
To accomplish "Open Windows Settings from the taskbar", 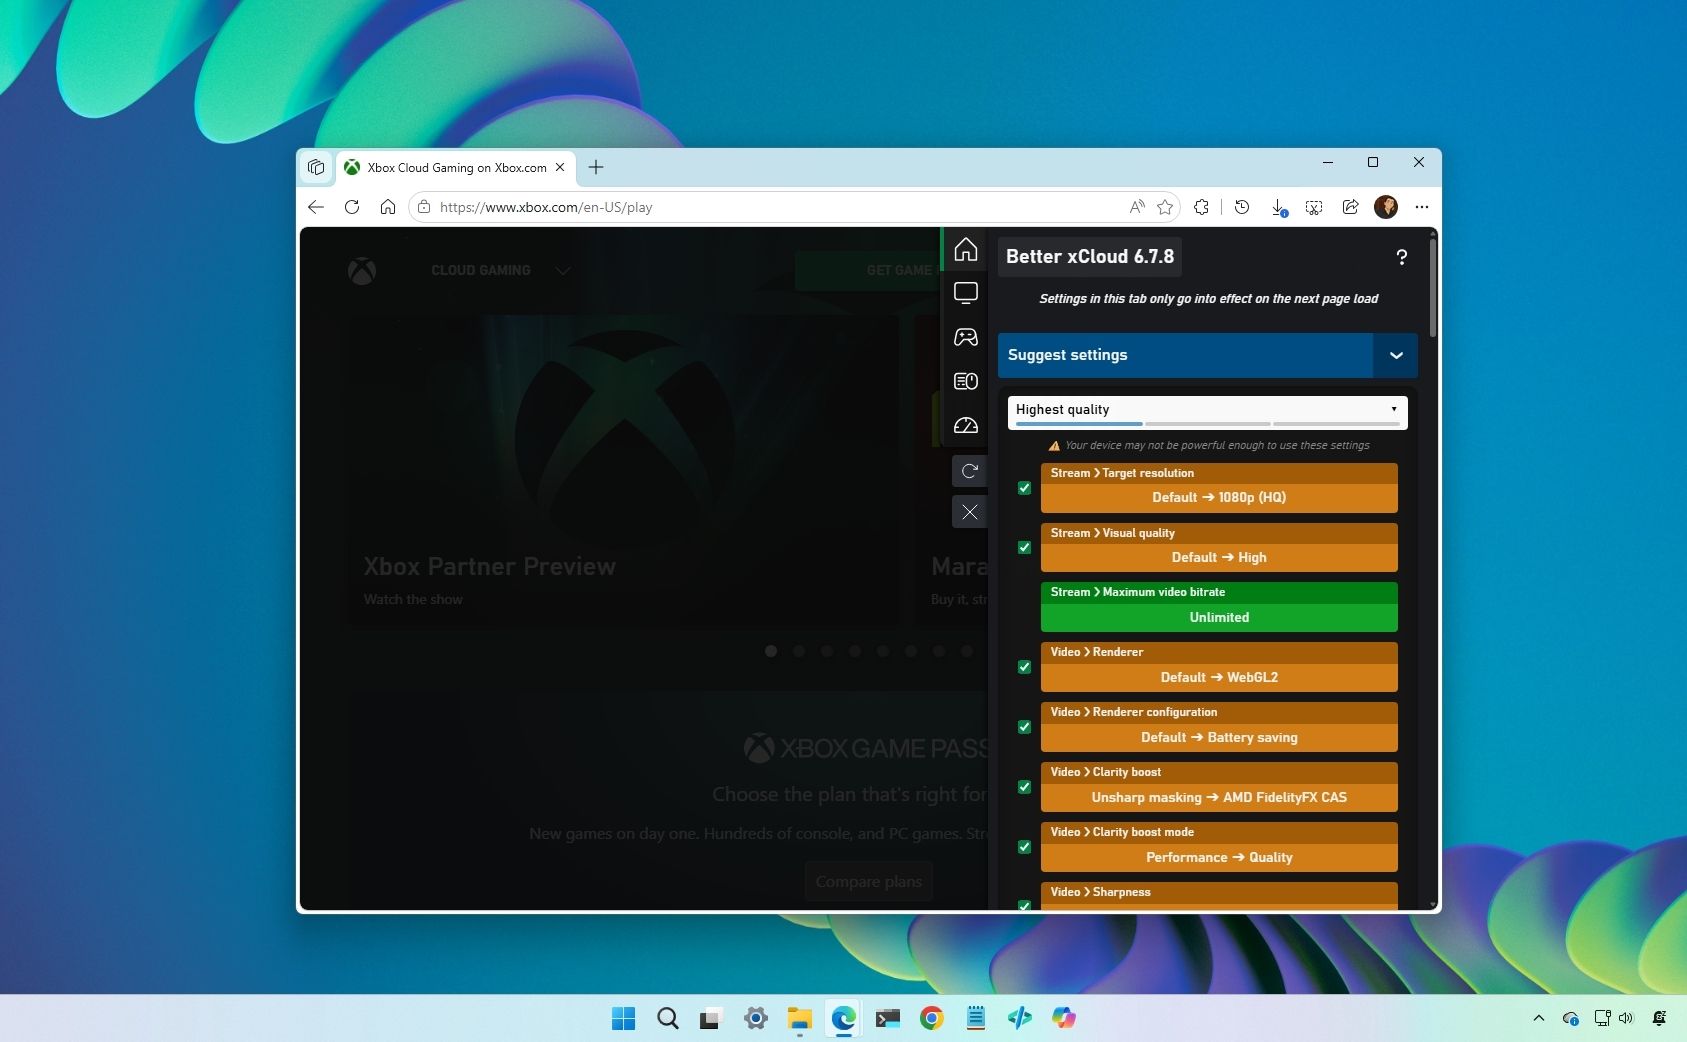I will 756,1018.
